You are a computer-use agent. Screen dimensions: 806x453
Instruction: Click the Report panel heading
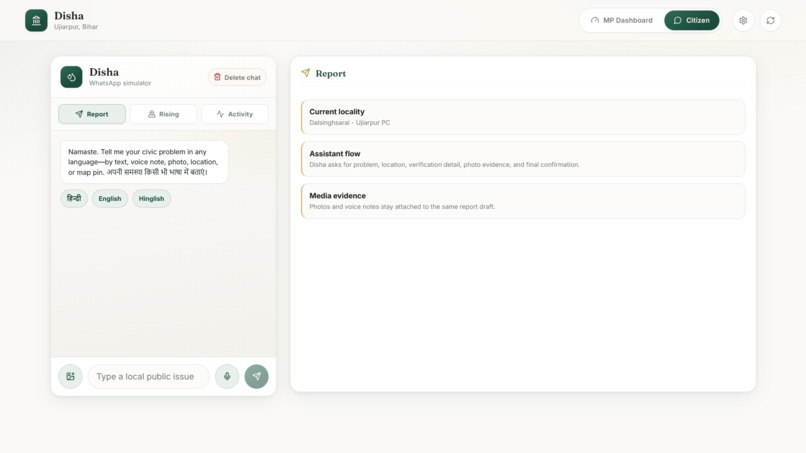click(x=331, y=74)
